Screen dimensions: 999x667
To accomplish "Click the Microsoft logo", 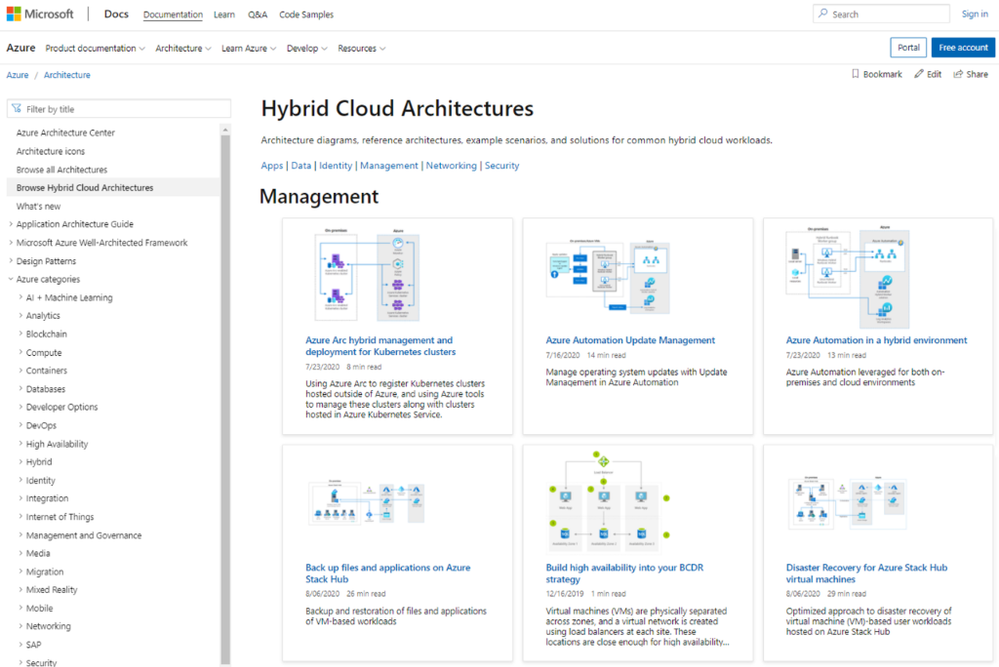I will (x=40, y=14).
